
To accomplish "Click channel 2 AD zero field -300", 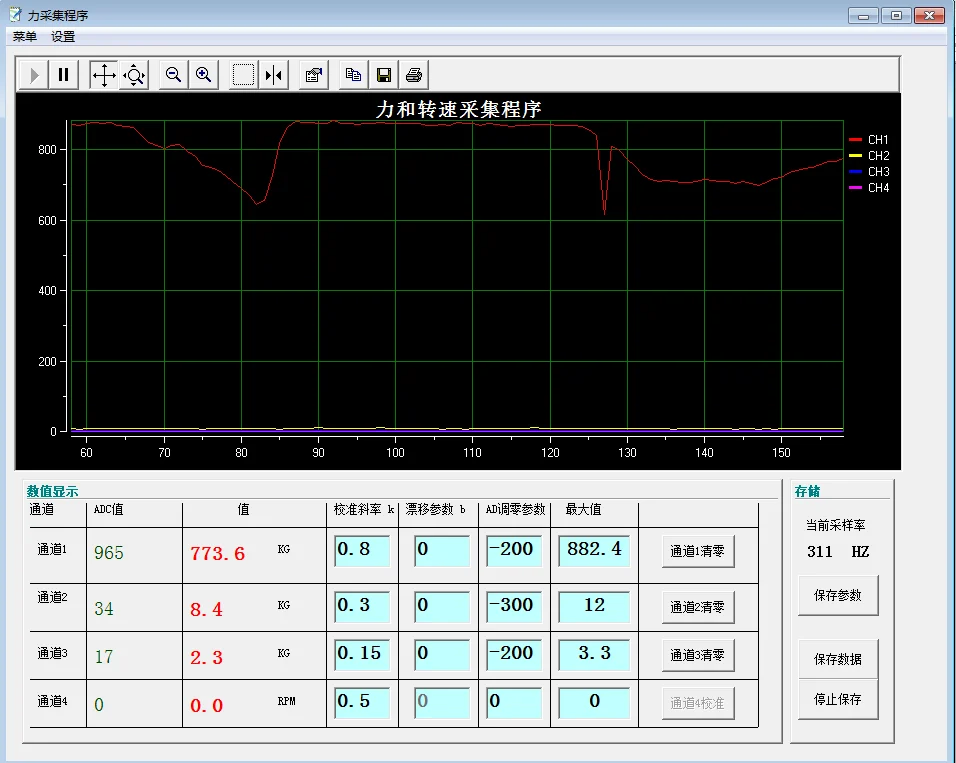I will tap(514, 606).
